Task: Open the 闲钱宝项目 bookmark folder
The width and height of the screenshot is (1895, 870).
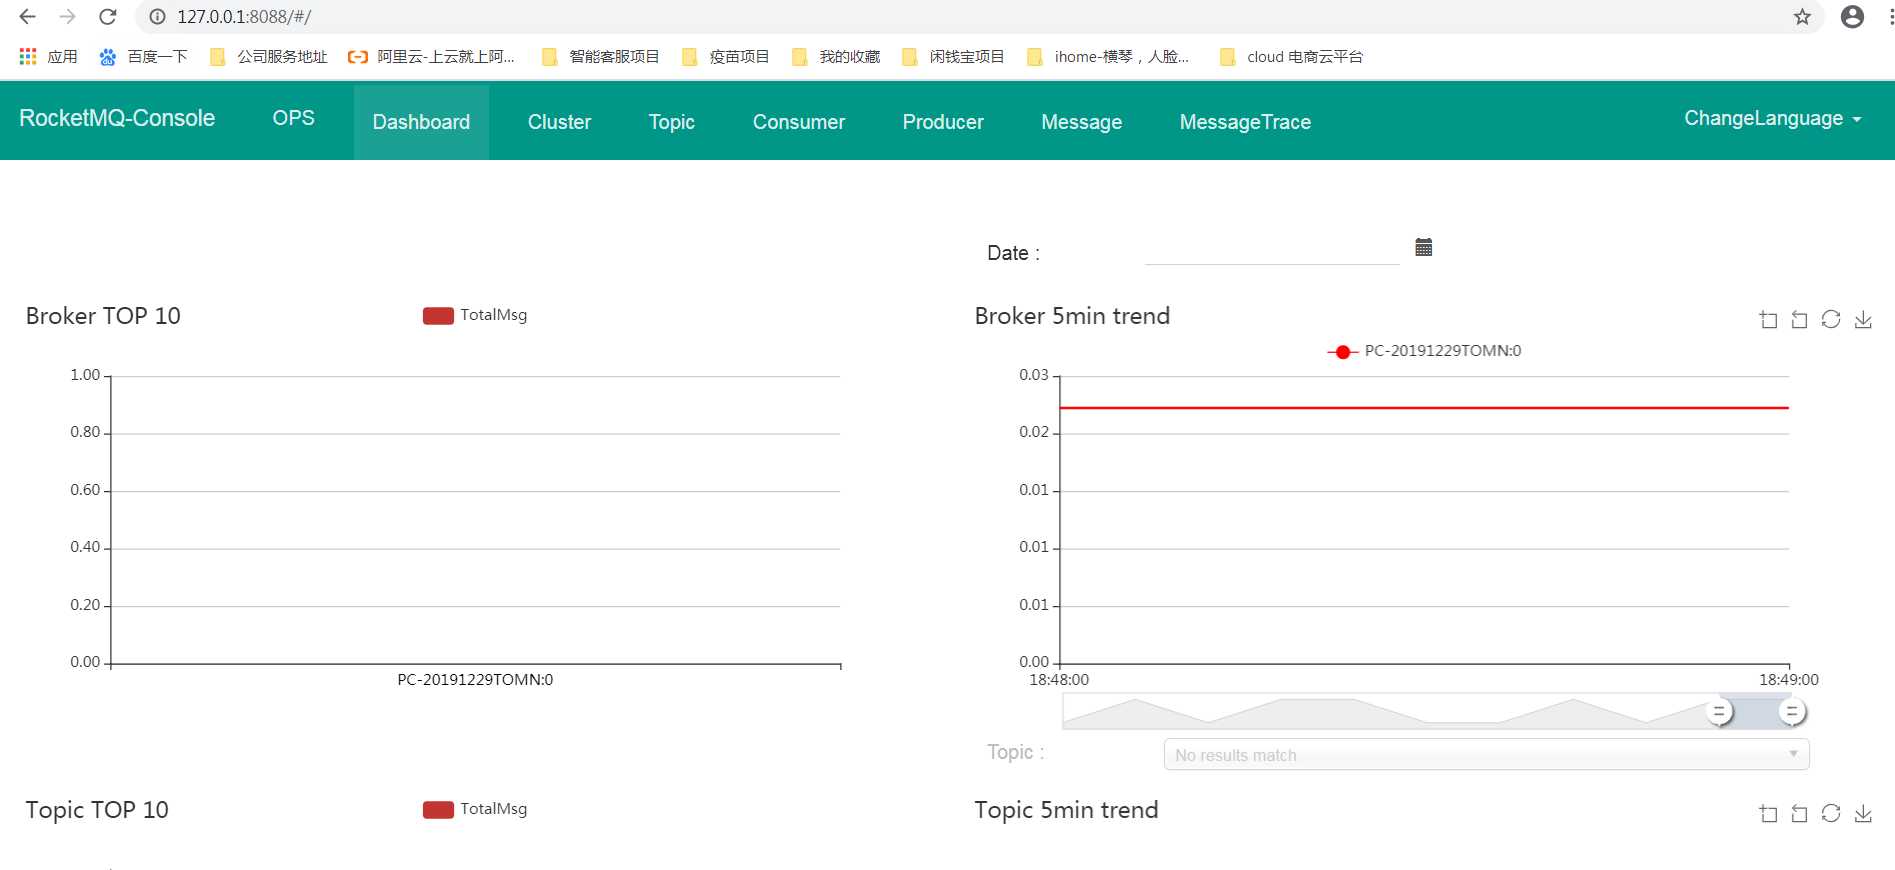Action: click(x=952, y=57)
